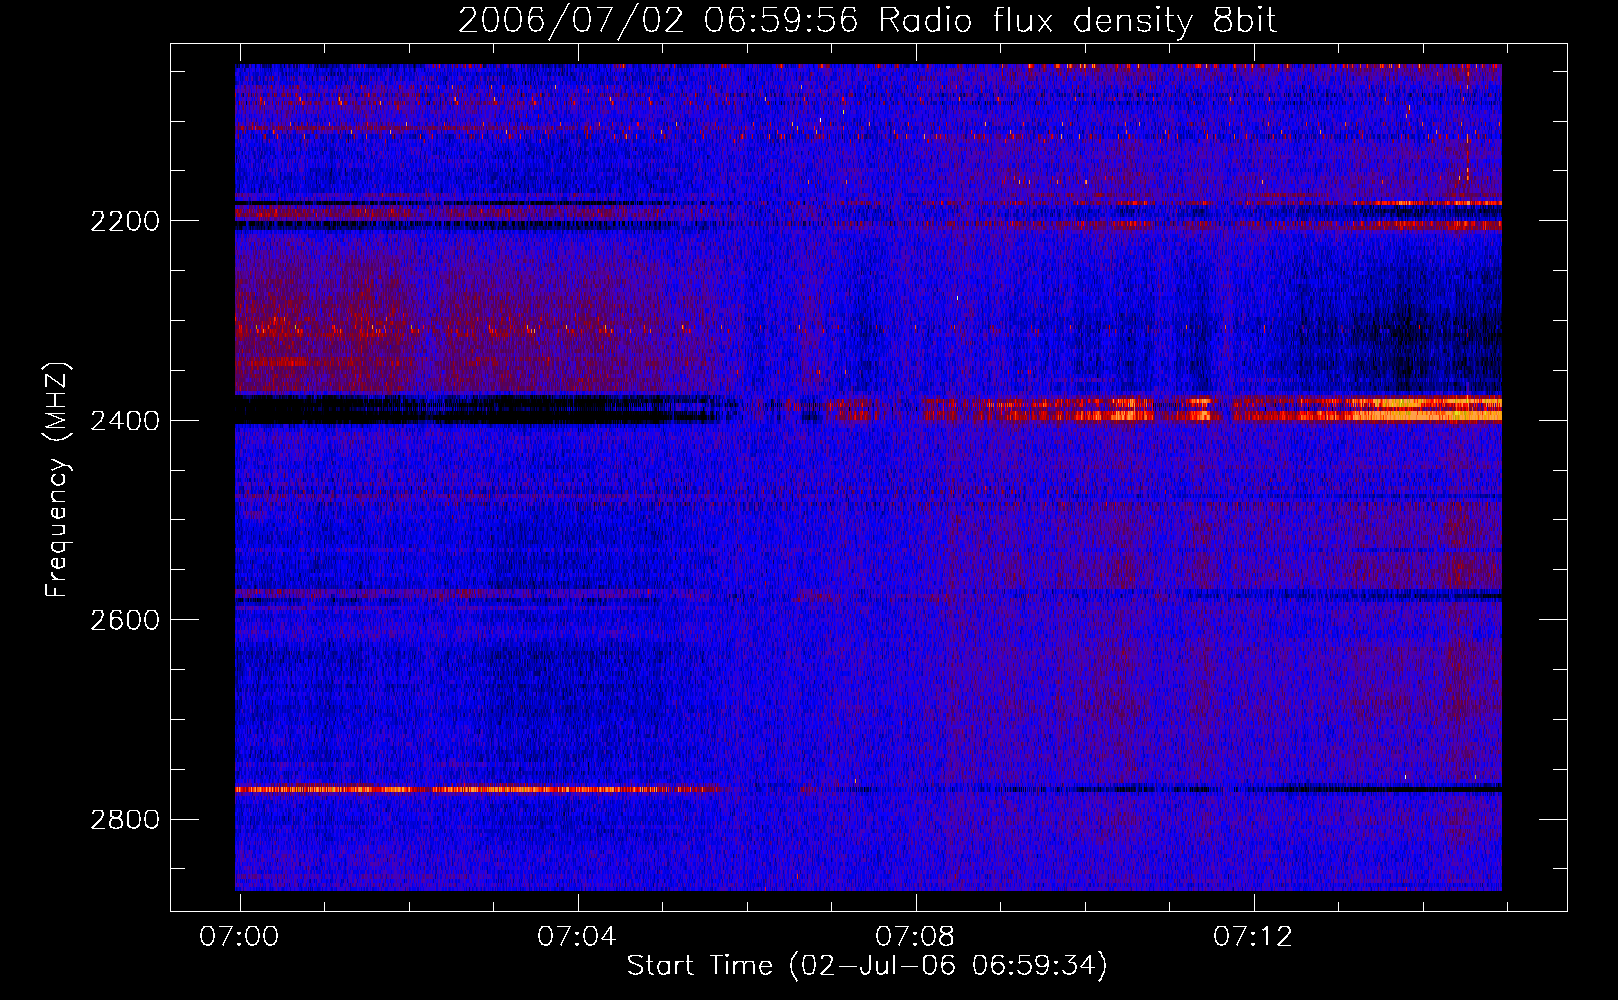The width and height of the screenshot is (1618, 1000).
Task: Click the 'Frequency (MHZ)' y-axis label
Action: (58, 480)
